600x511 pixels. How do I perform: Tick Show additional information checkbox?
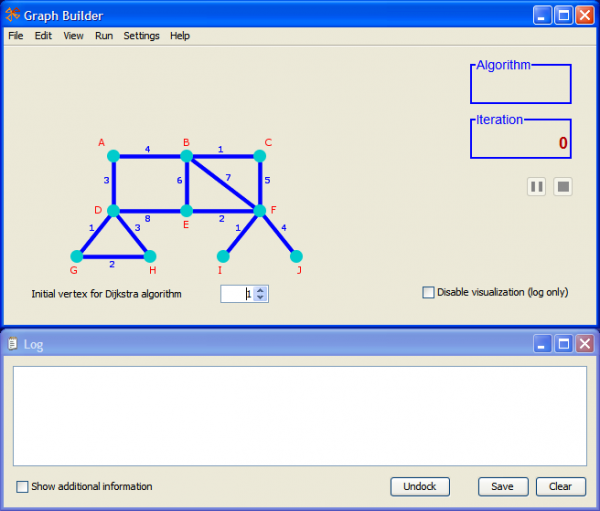tap(22, 487)
